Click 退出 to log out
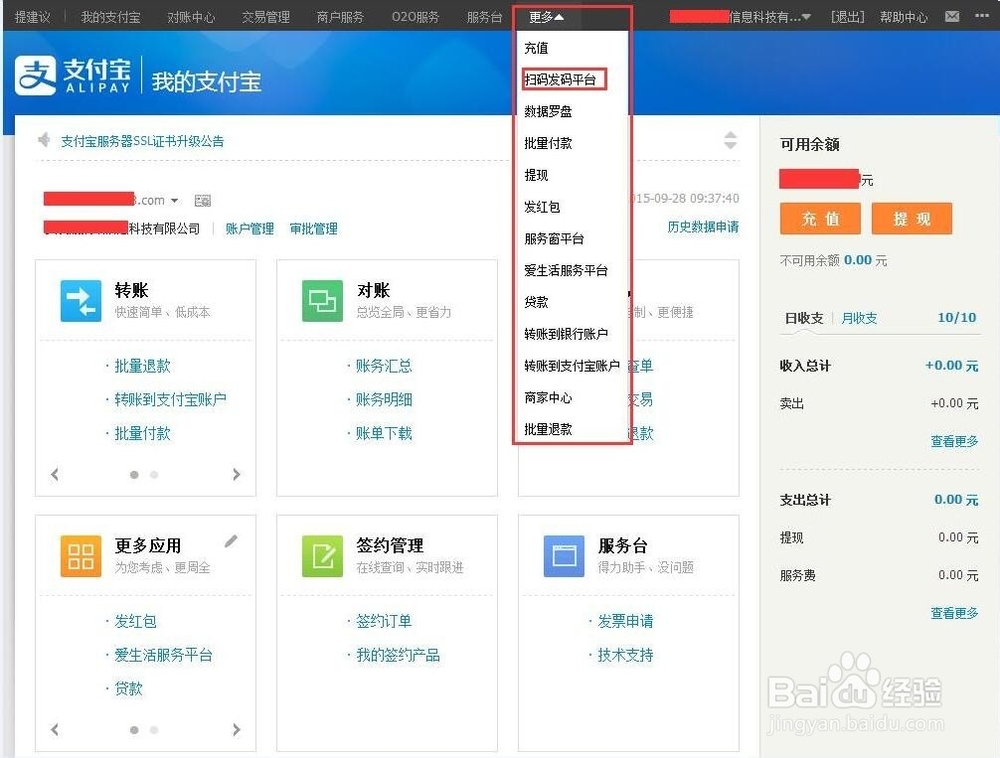 848,17
